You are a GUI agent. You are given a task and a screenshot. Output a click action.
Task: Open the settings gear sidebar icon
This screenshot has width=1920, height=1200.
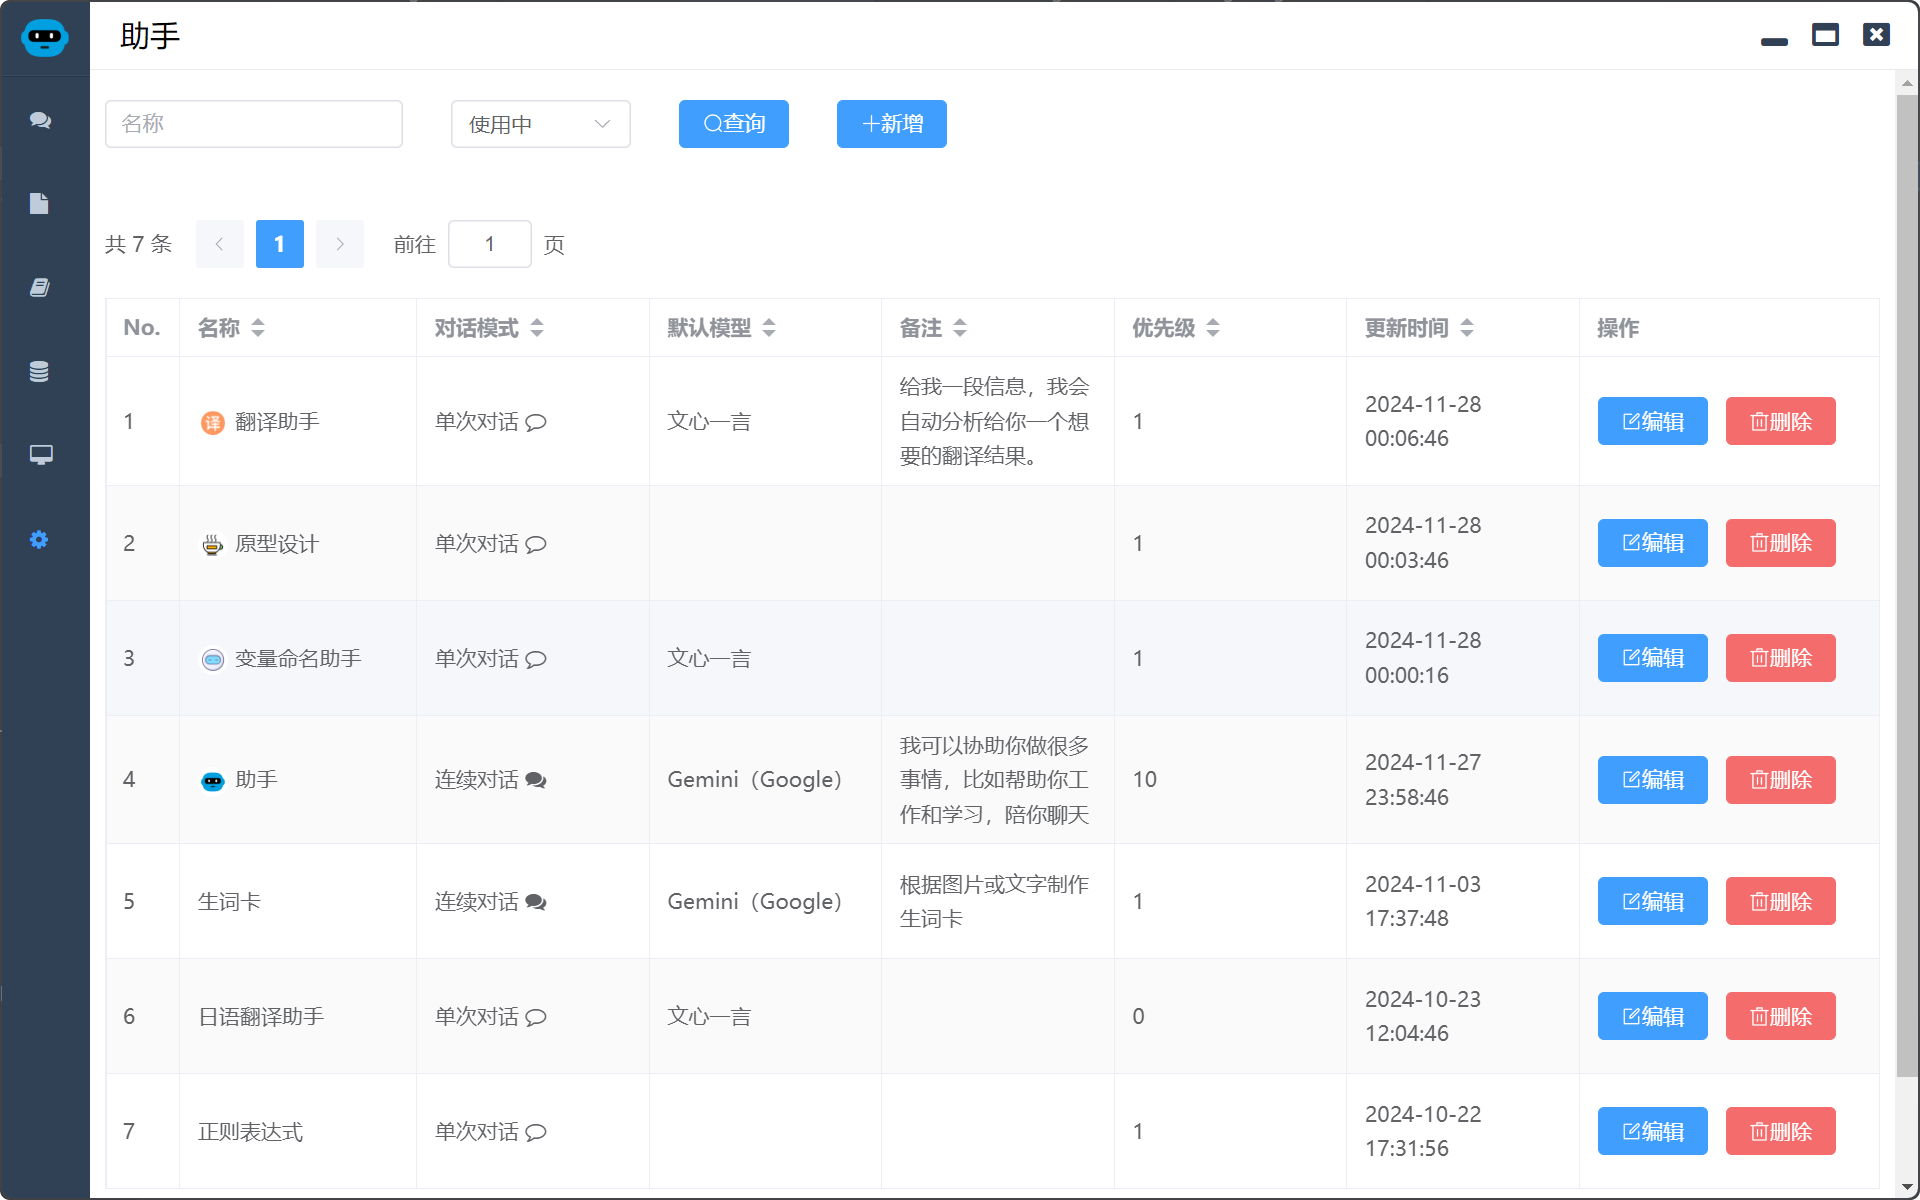(x=39, y=540)
